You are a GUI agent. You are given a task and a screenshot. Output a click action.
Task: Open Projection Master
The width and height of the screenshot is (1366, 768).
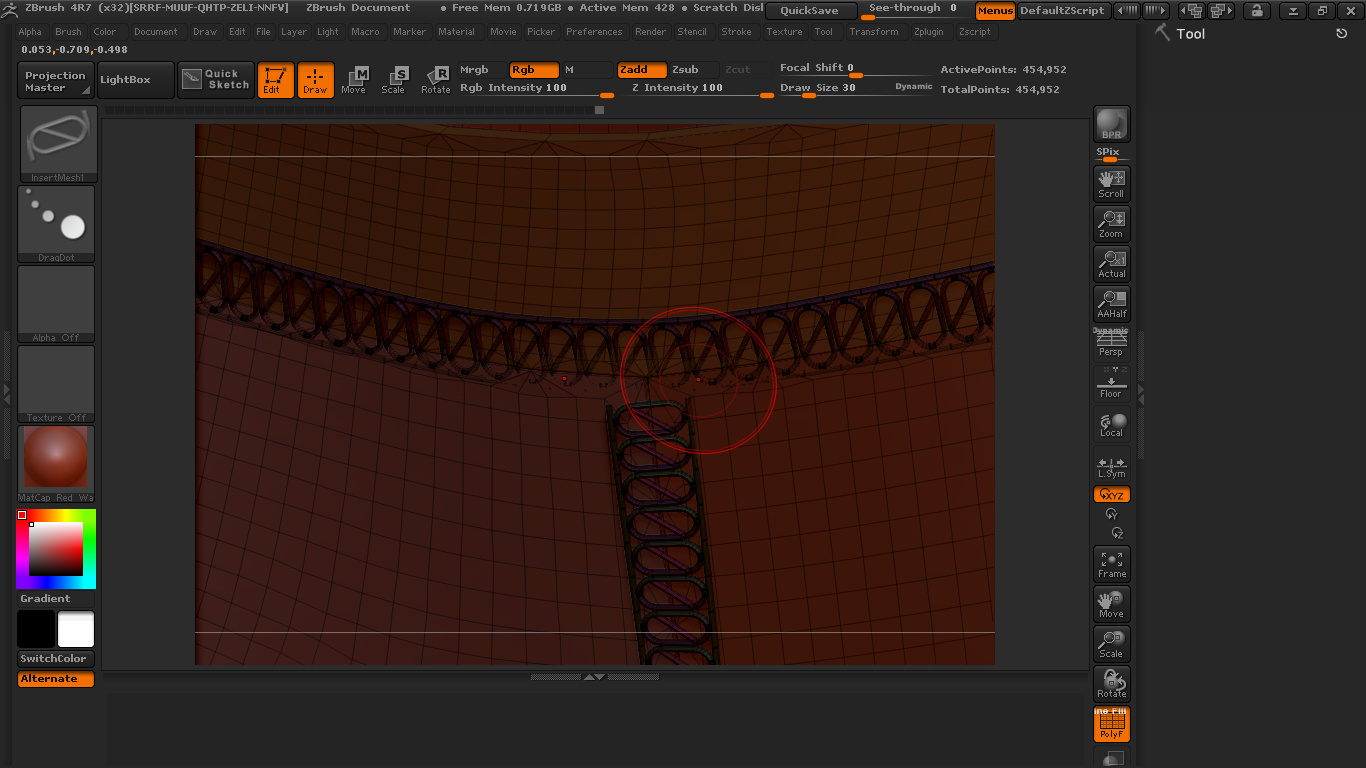pos(56,80)
